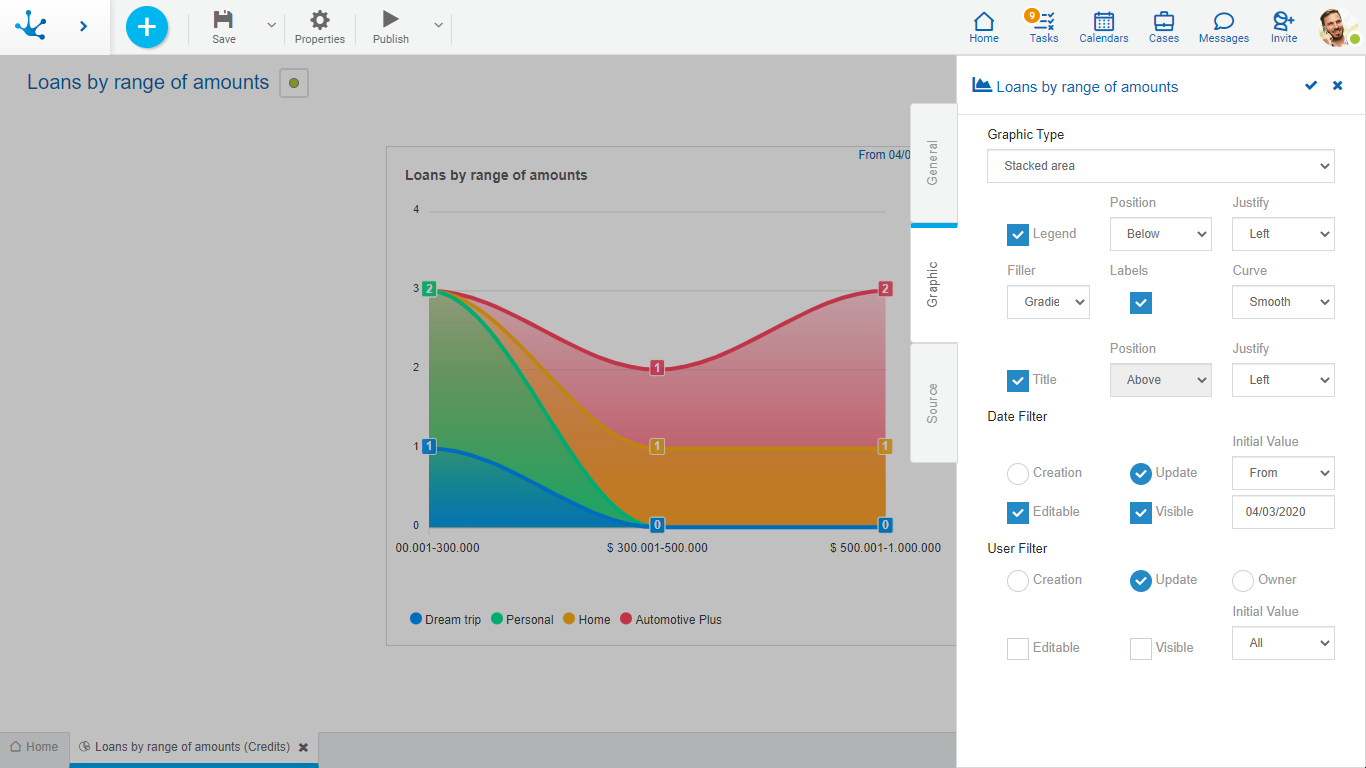Switch to the Source vertical tab
This screenshot has height=768, width=1366.
(x=933, y=403)
